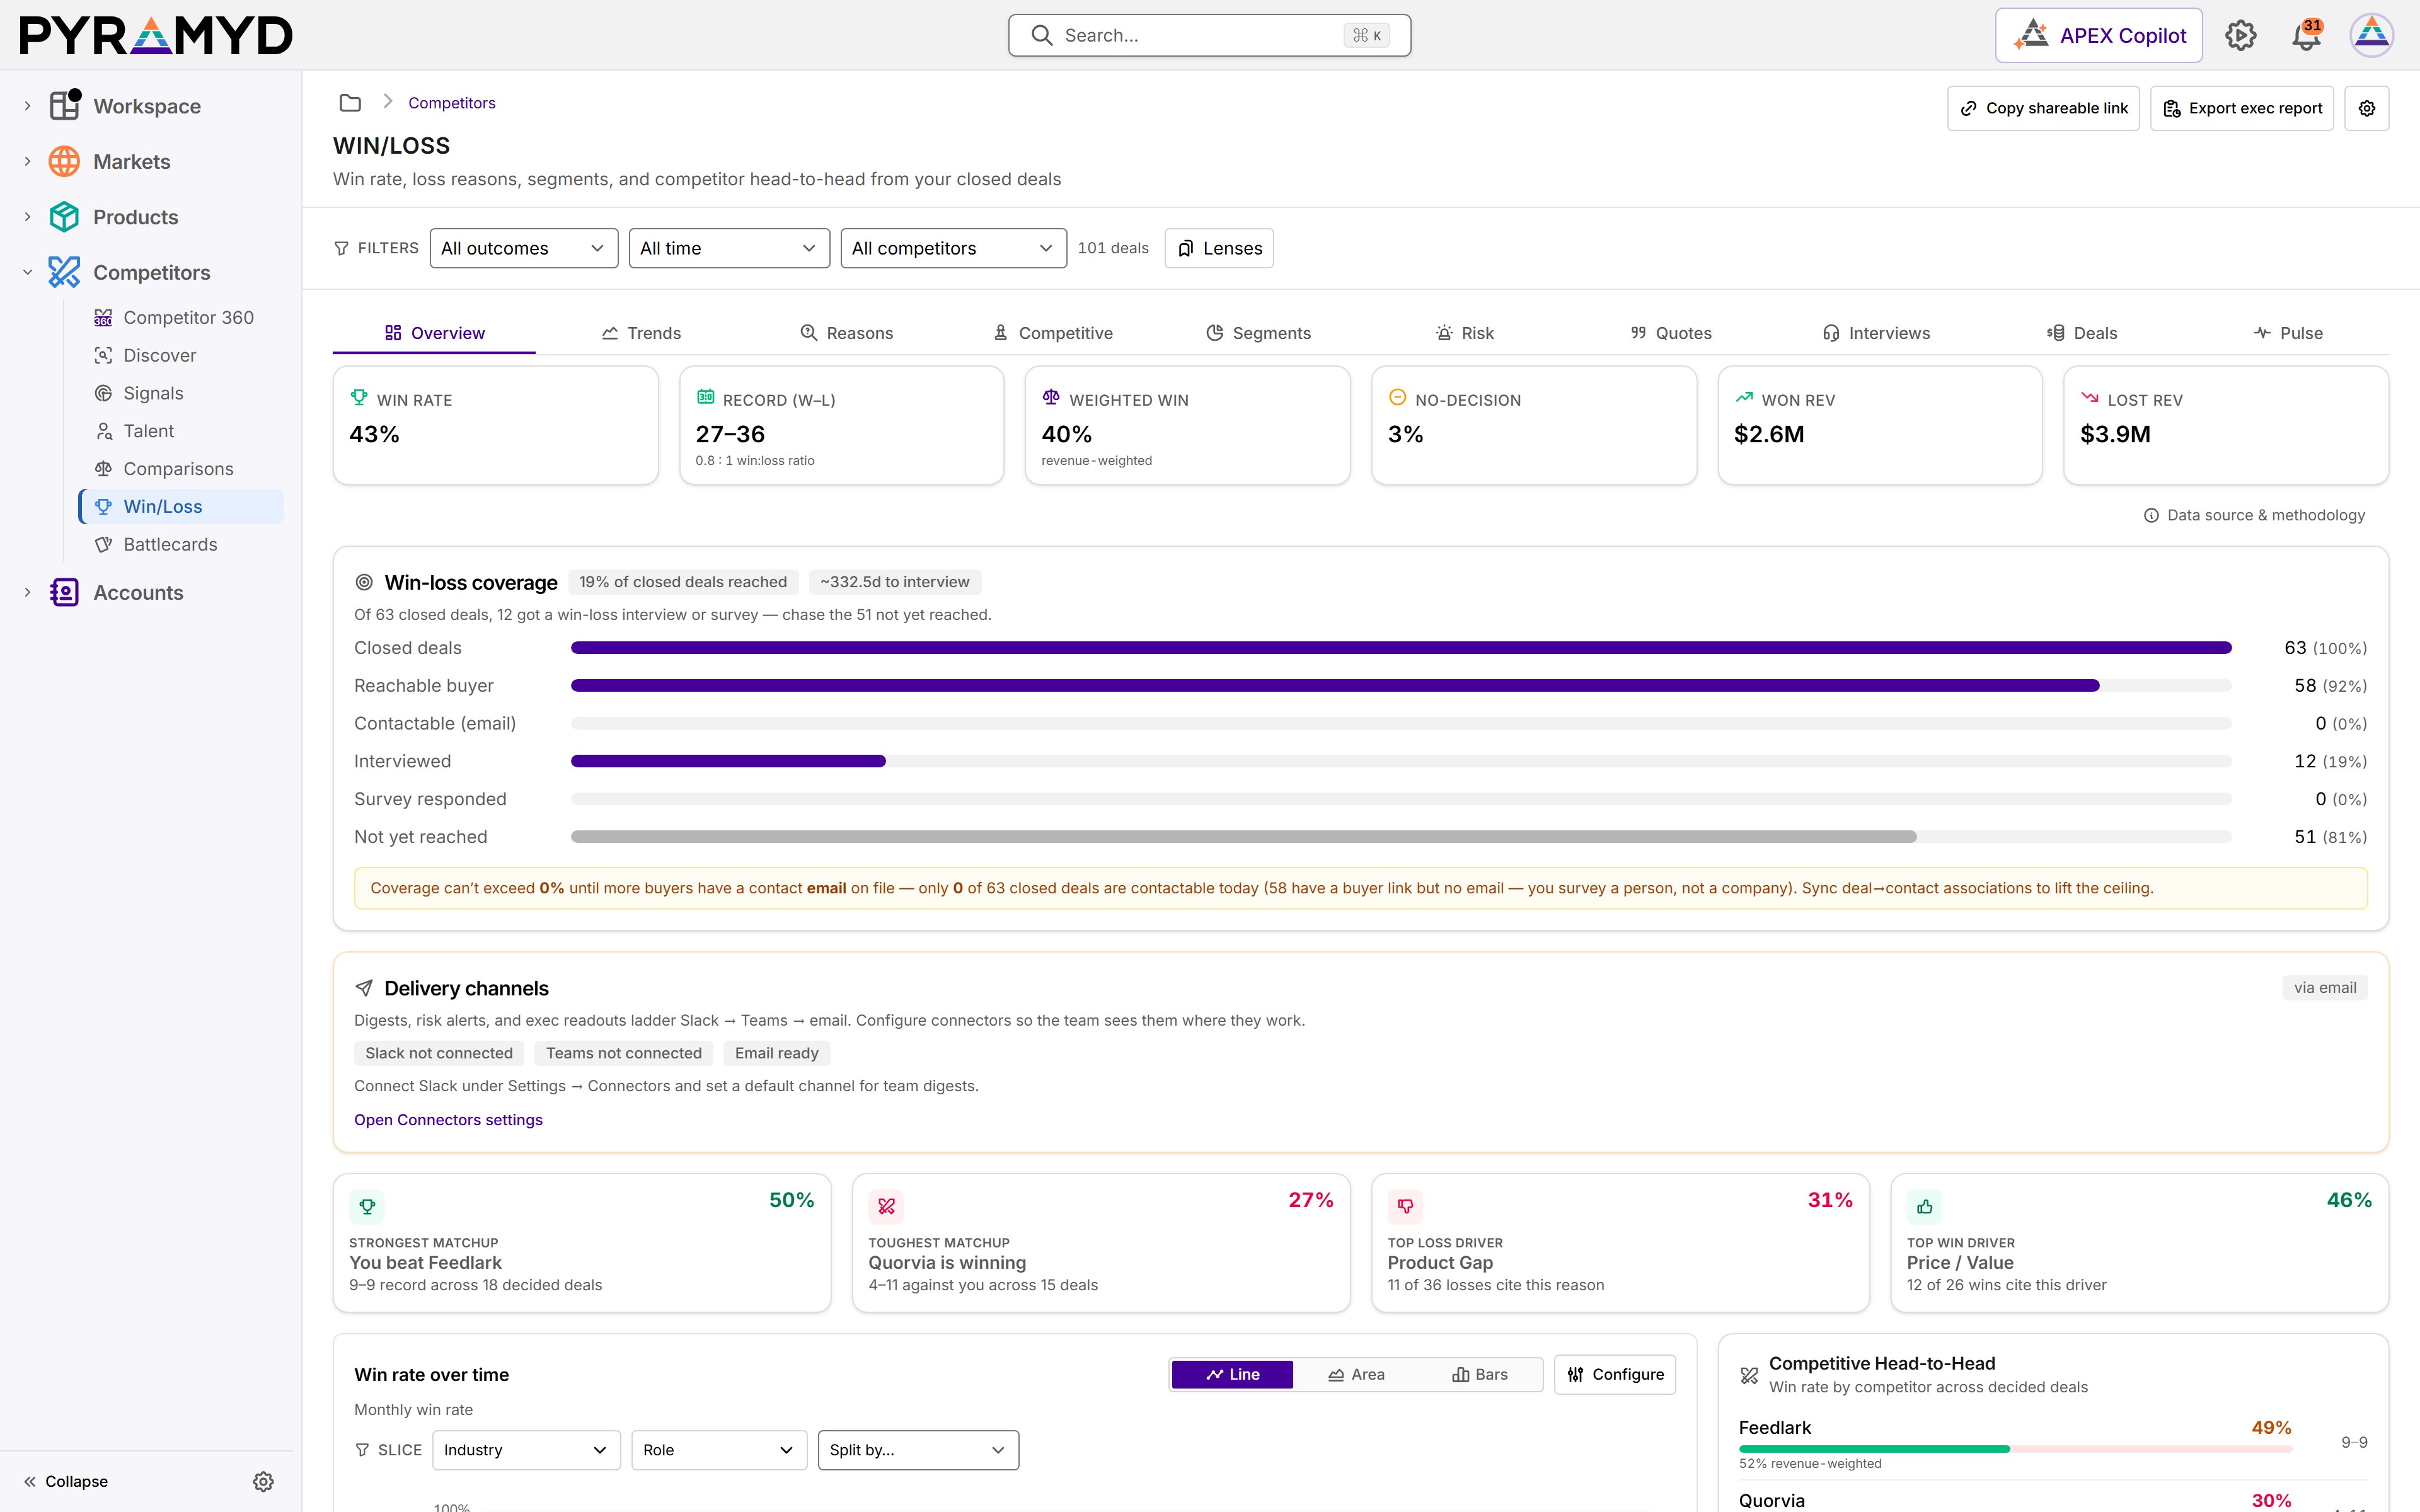Open the Role slice dropdown

tap(719, 1450)
